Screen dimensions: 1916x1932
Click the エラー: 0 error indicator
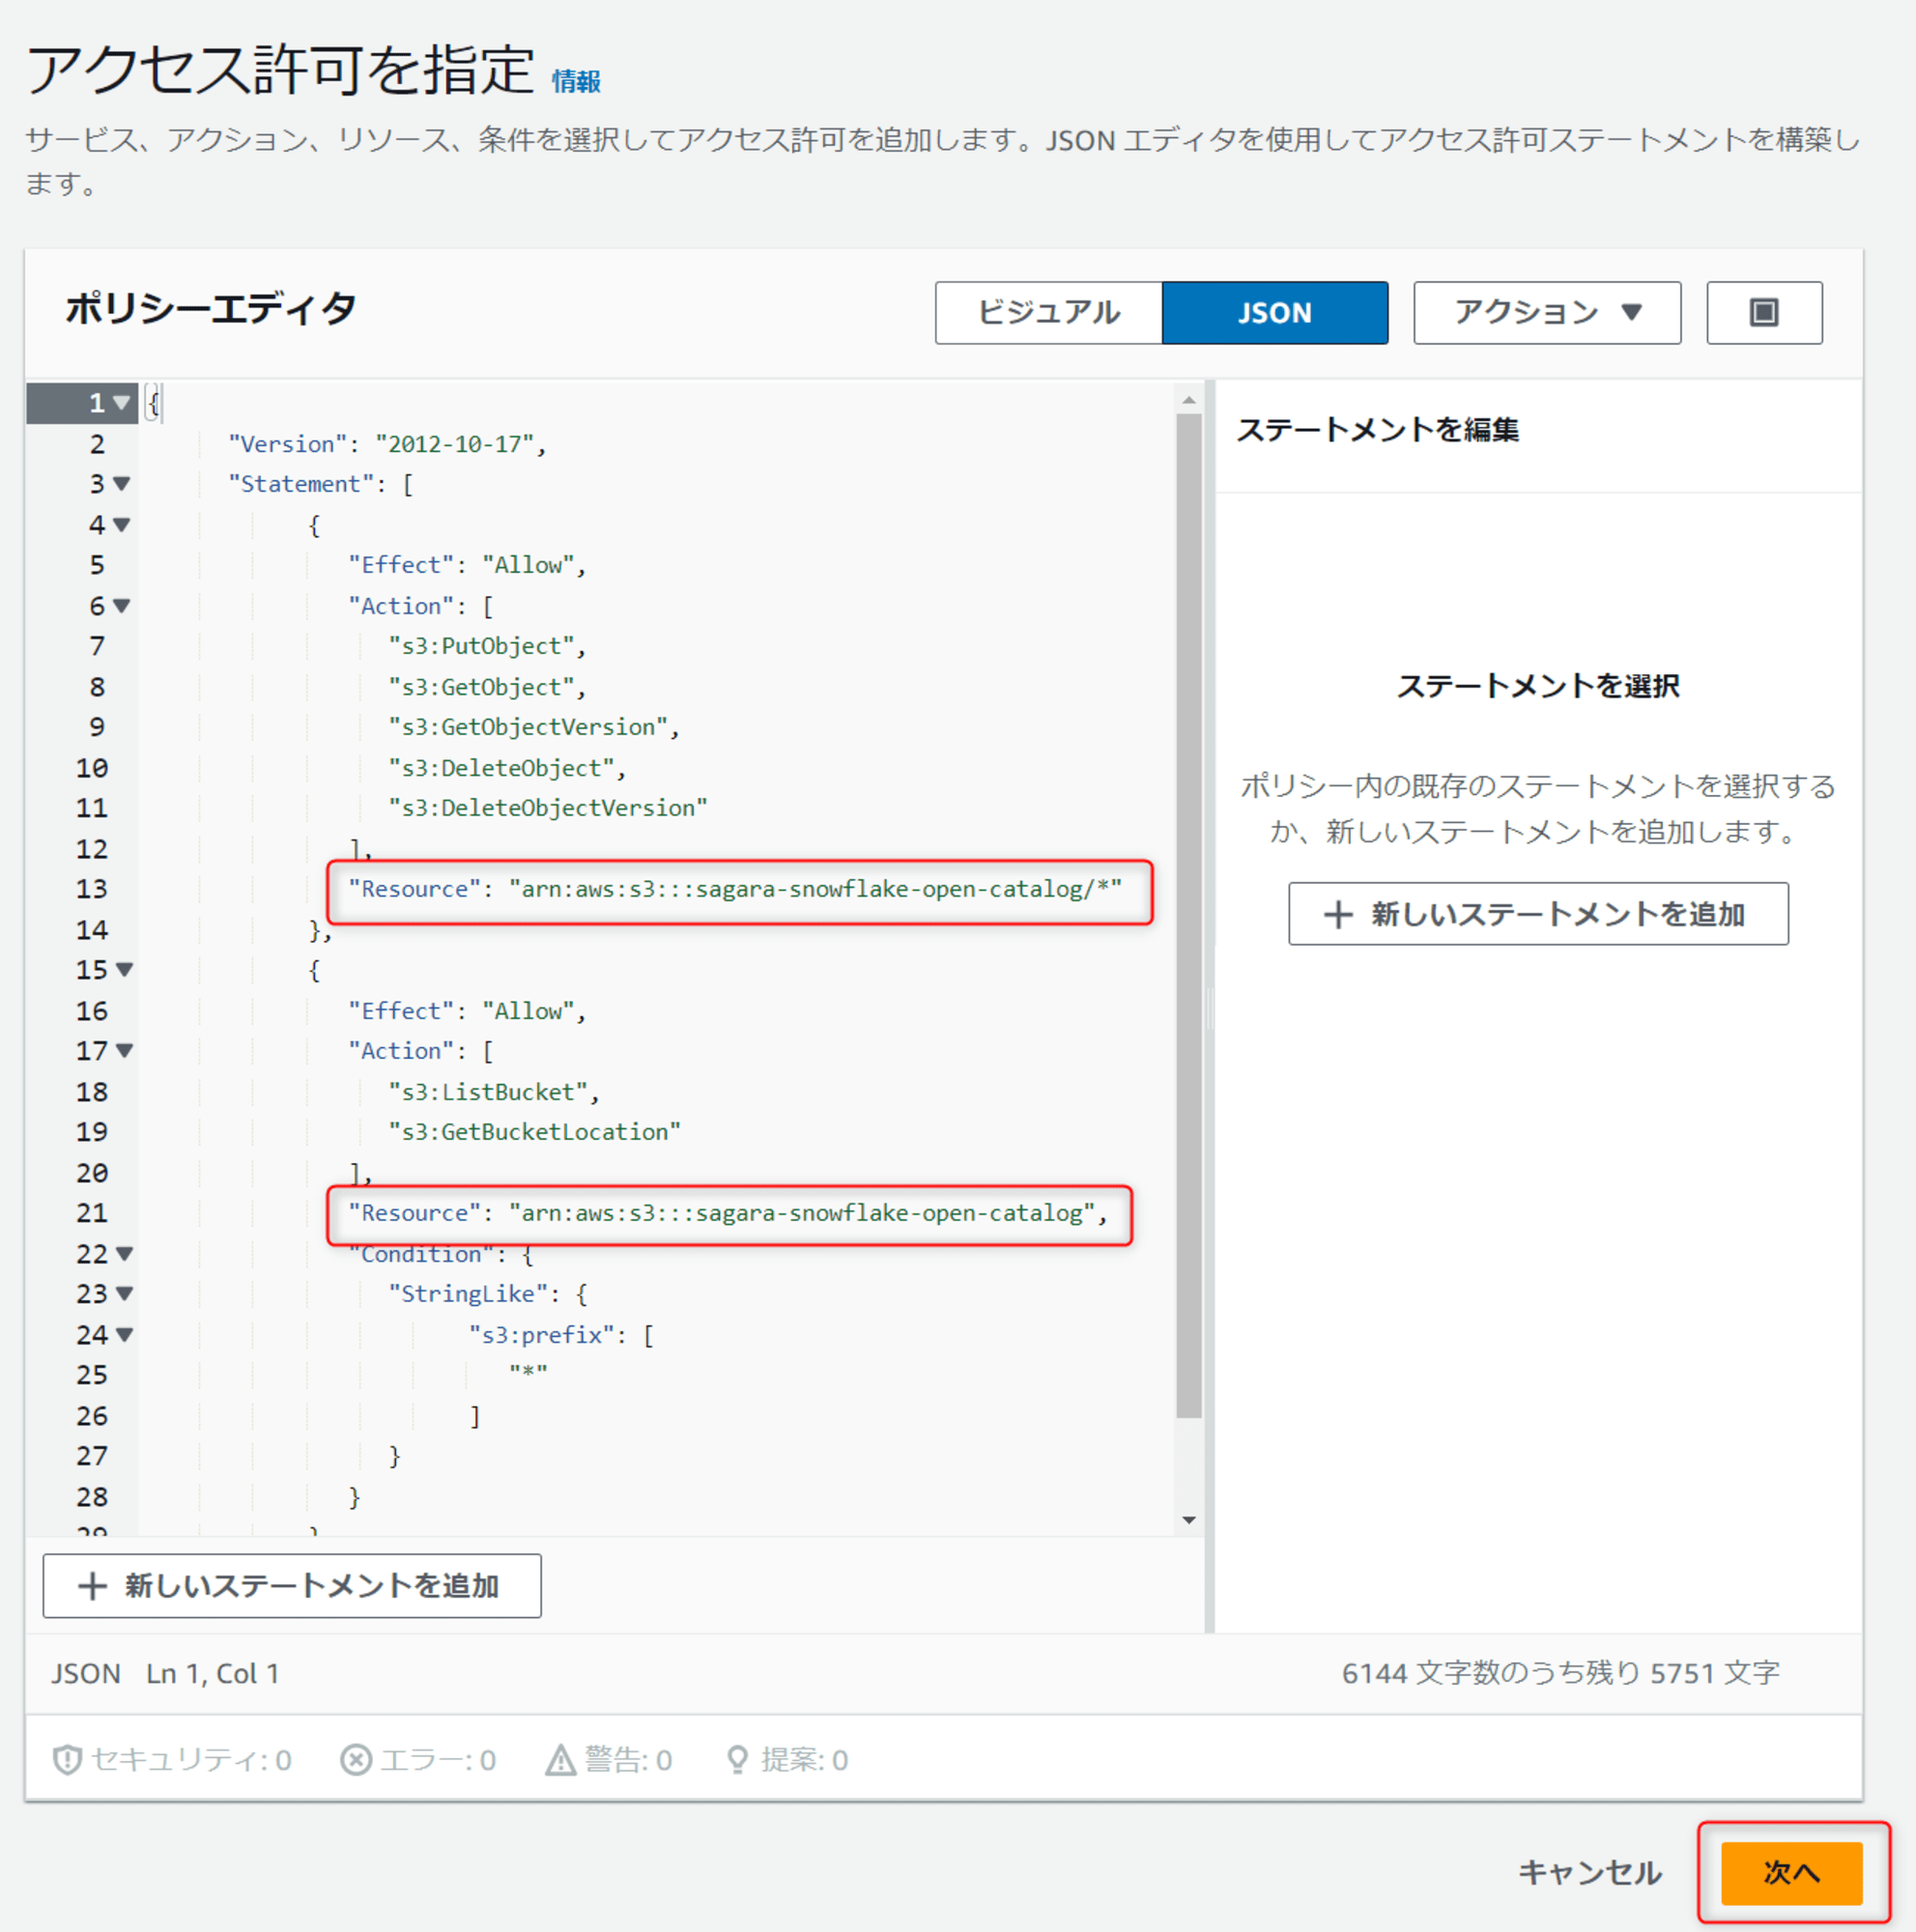tap(418, 1760)
